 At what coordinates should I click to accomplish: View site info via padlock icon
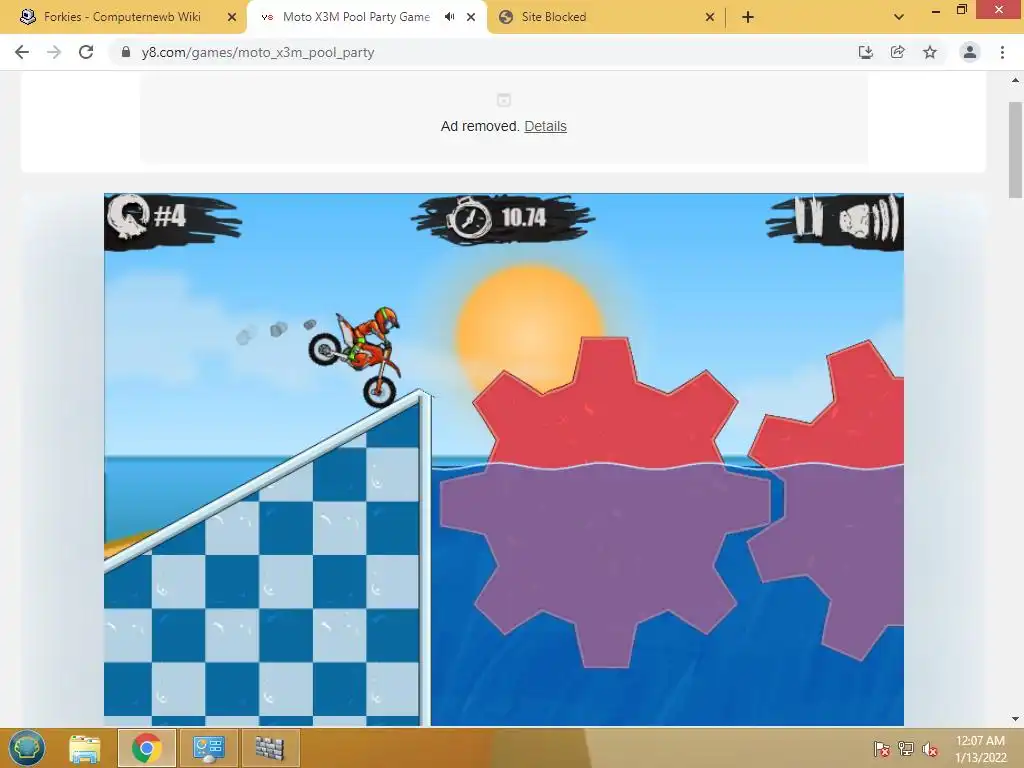tap(126, 52)
